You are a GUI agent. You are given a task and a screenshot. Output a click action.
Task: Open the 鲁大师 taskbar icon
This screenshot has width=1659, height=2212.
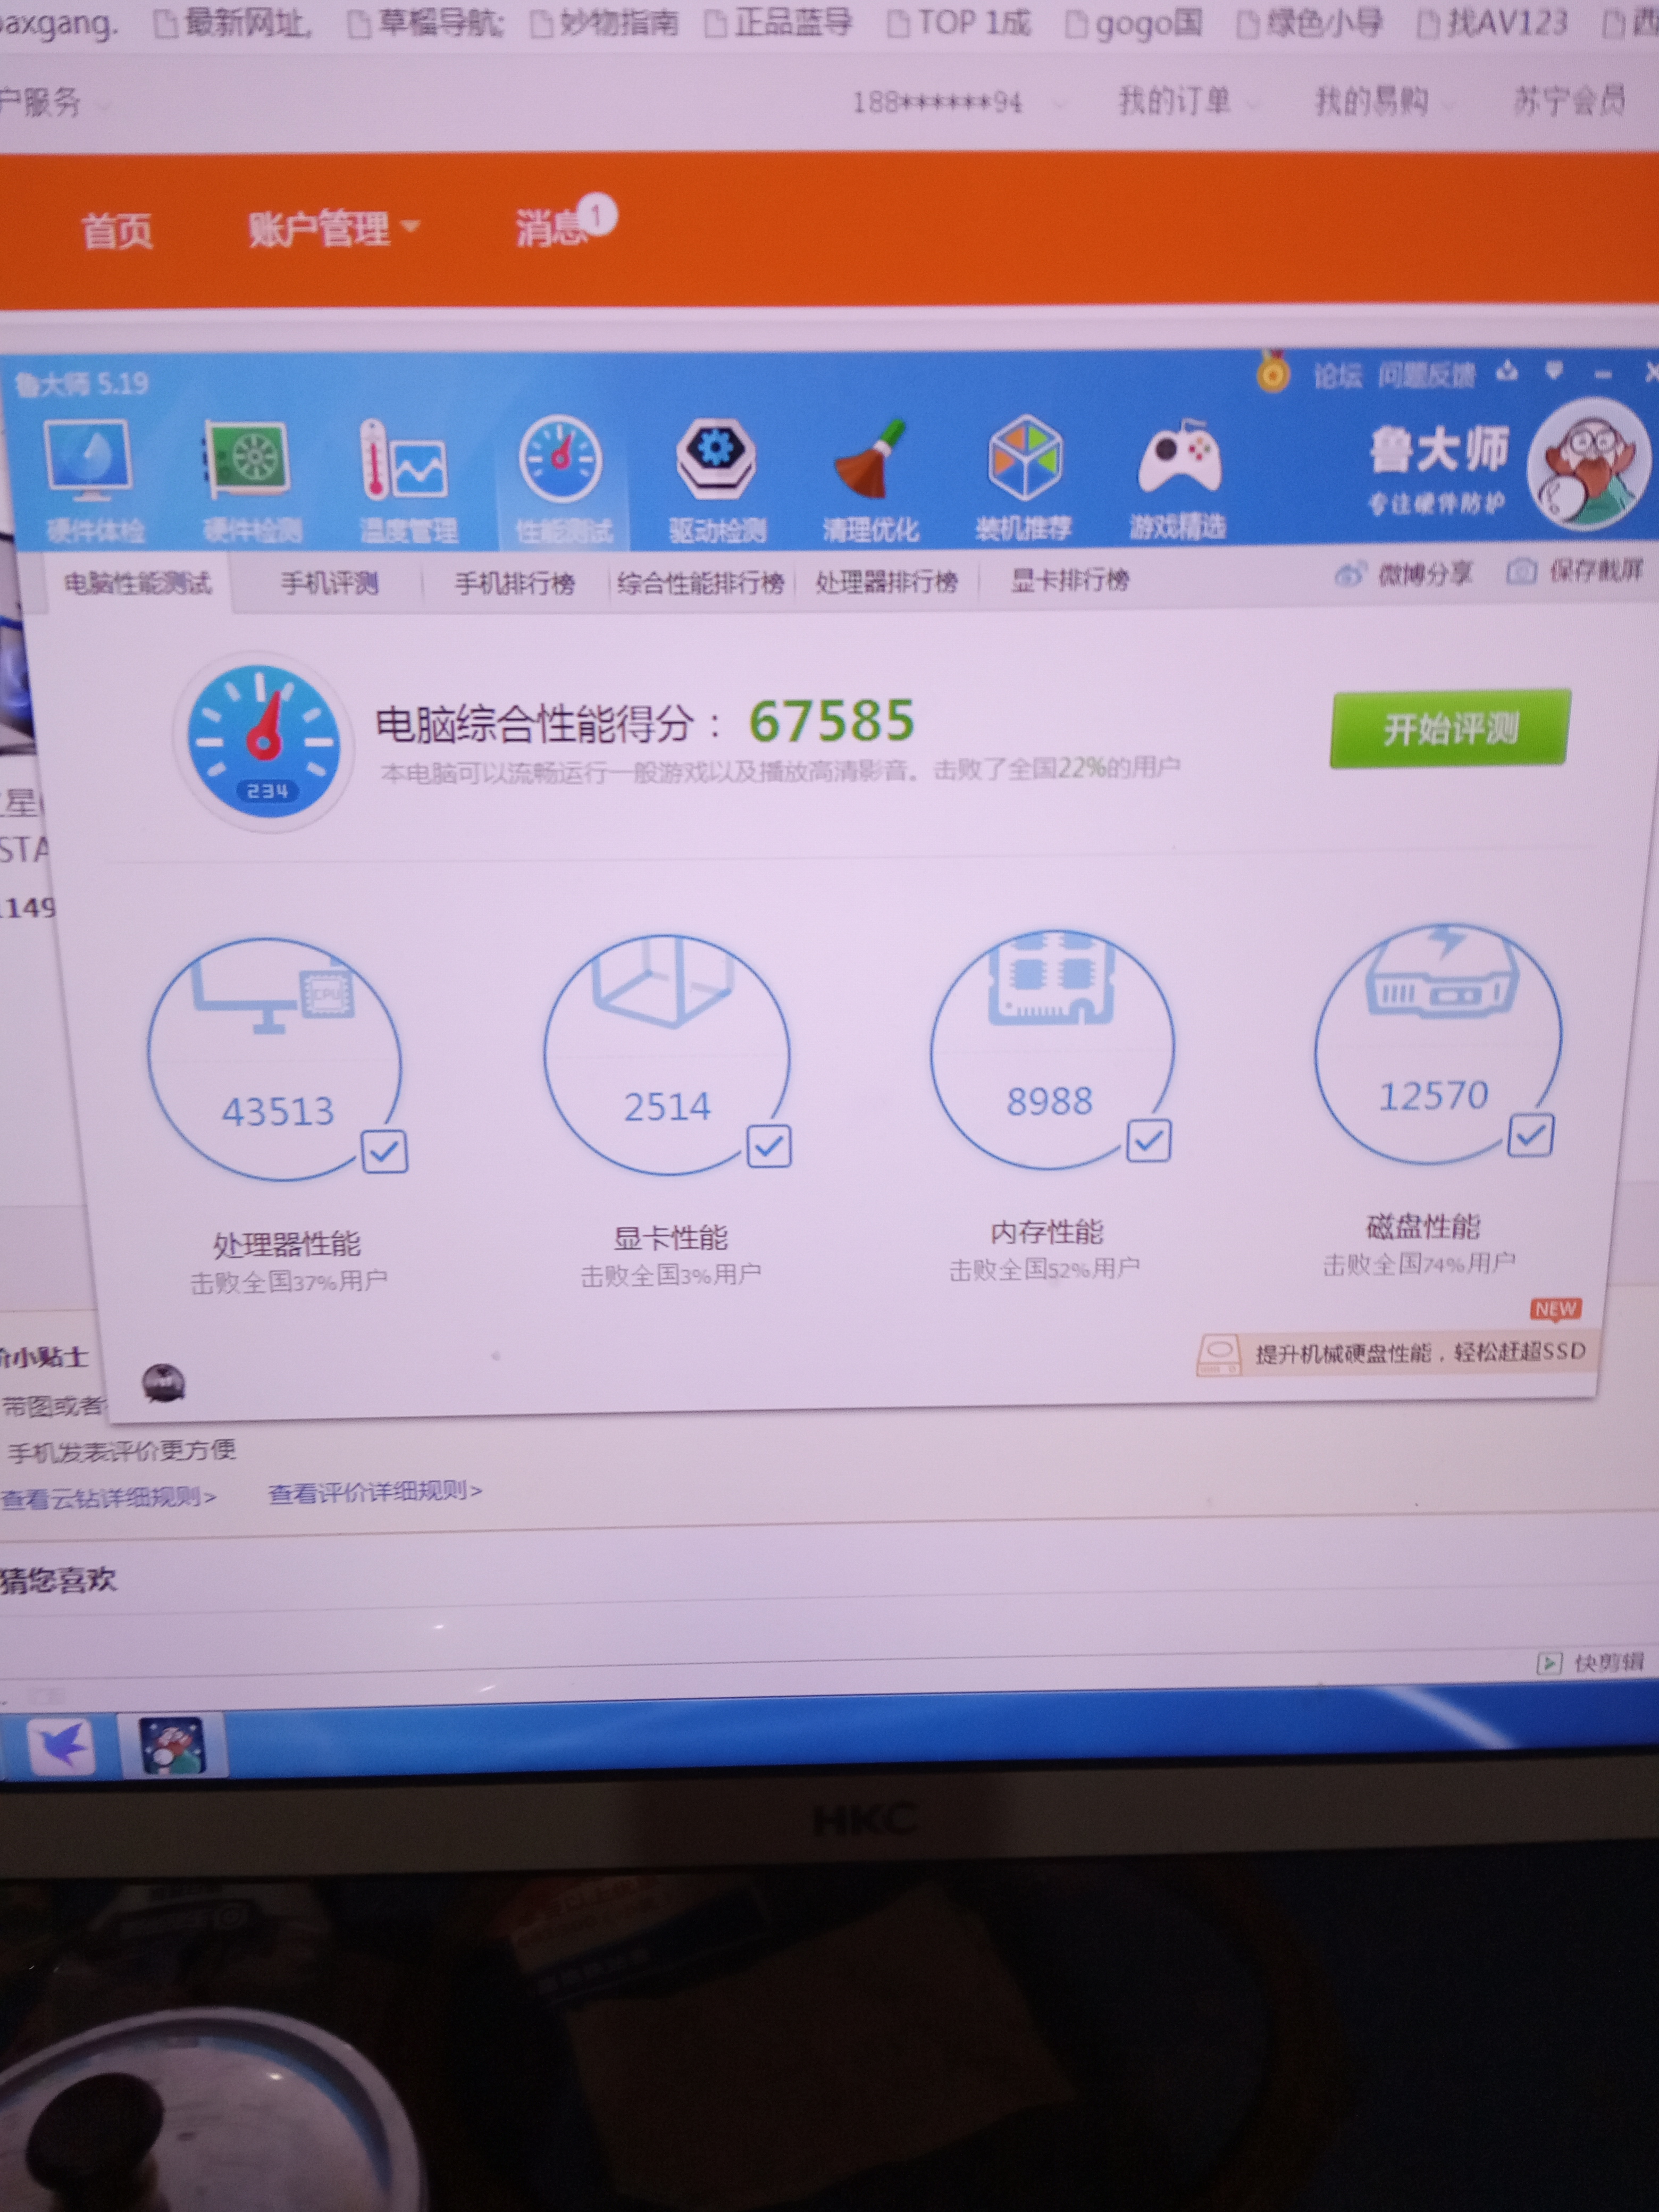pos(171,1746)
